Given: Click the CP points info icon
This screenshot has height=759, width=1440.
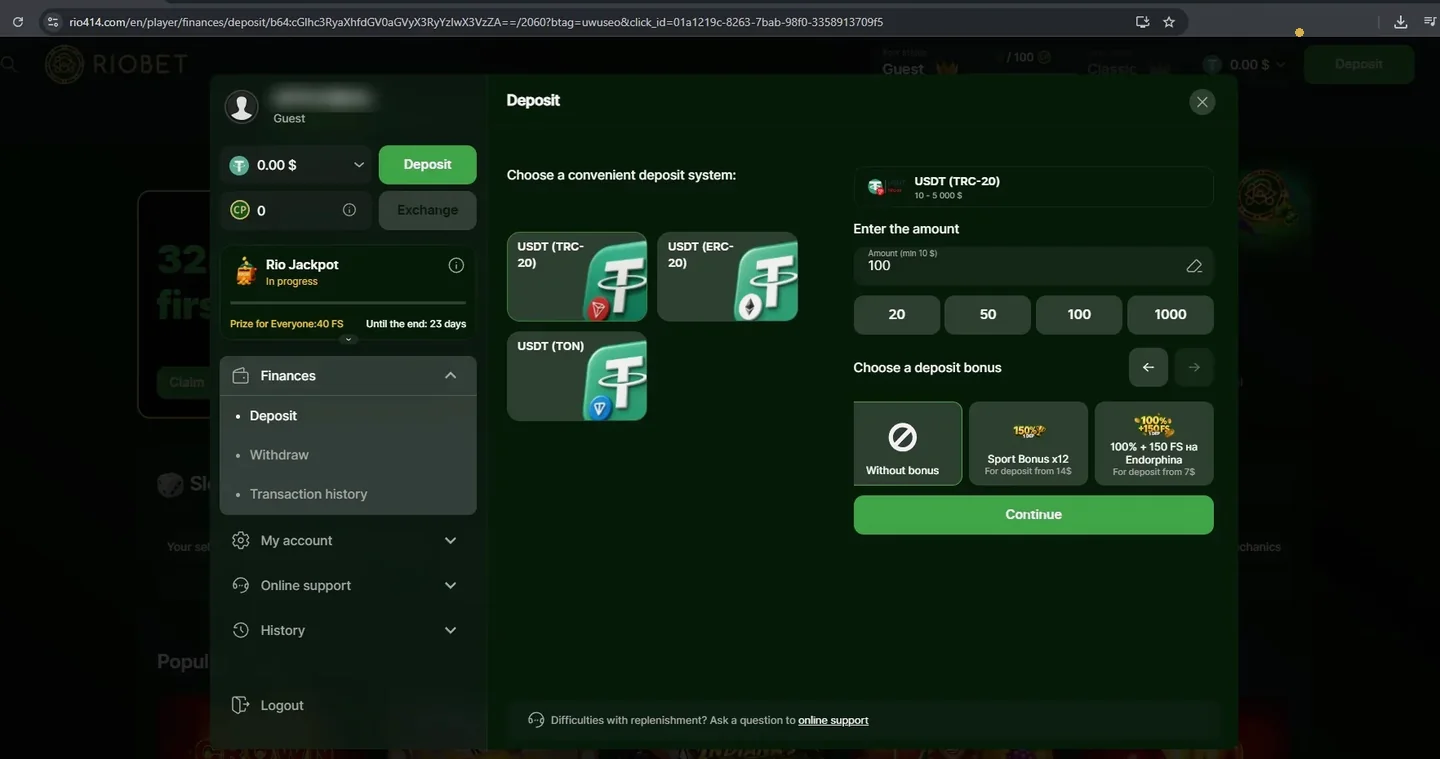Looking at the screenshot, I should pos(349,210).
